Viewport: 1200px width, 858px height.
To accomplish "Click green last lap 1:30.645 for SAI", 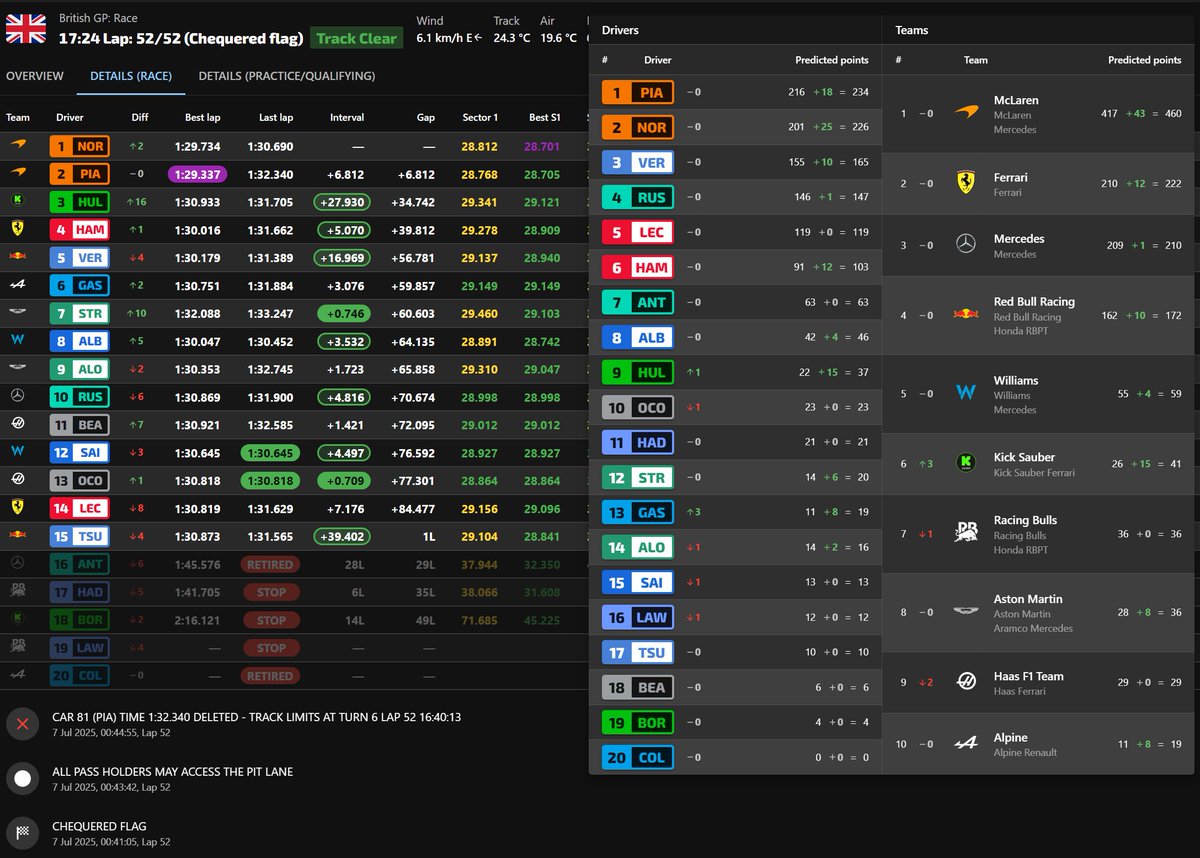I will coord(269,453).
